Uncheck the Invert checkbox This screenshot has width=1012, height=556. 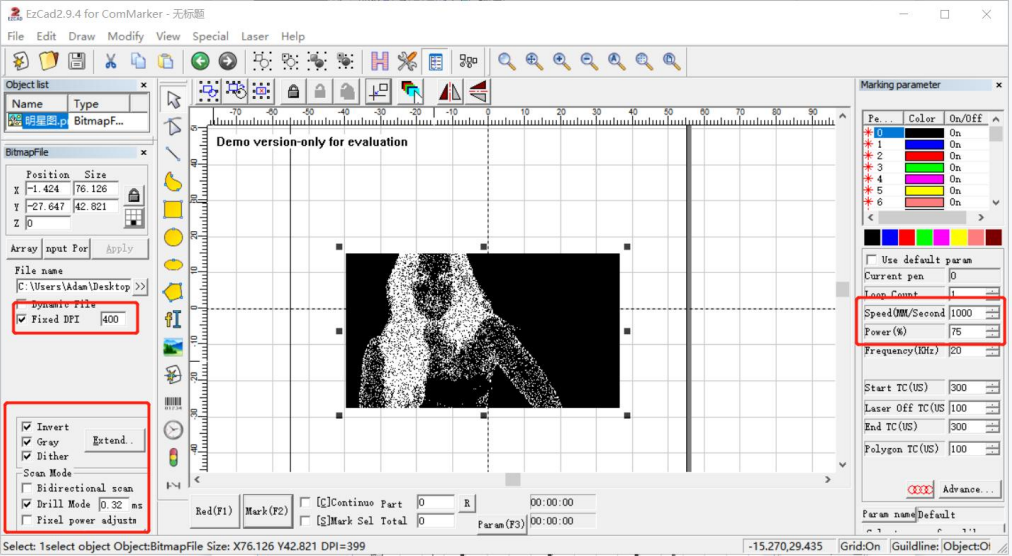[27, 427]
